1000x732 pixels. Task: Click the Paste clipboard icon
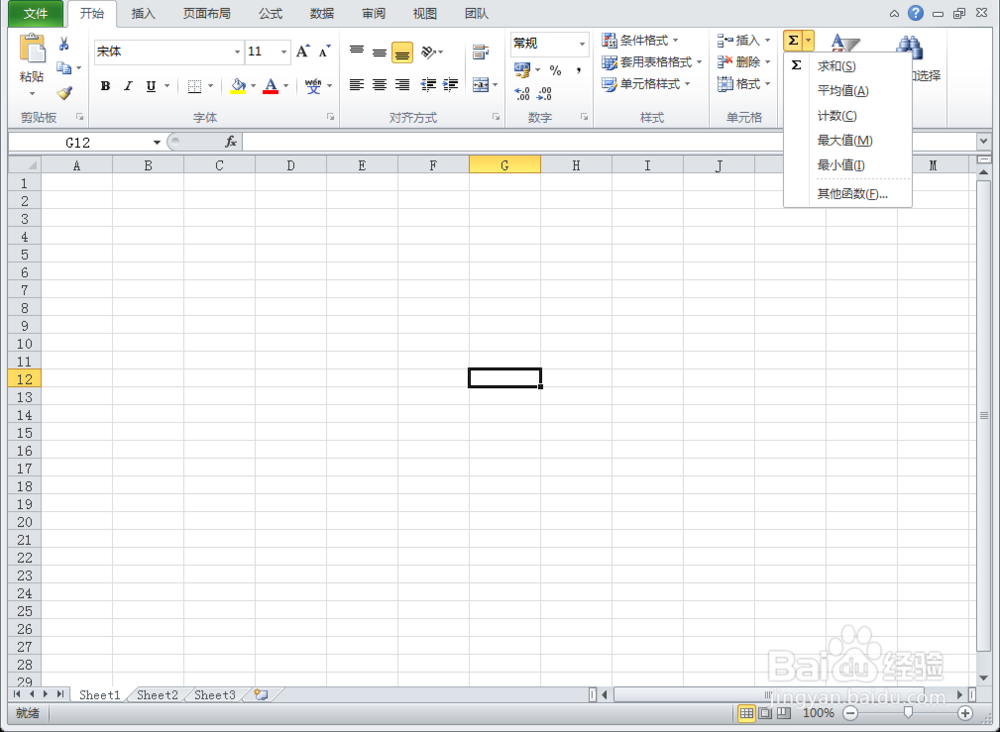[x=31, y=50]
